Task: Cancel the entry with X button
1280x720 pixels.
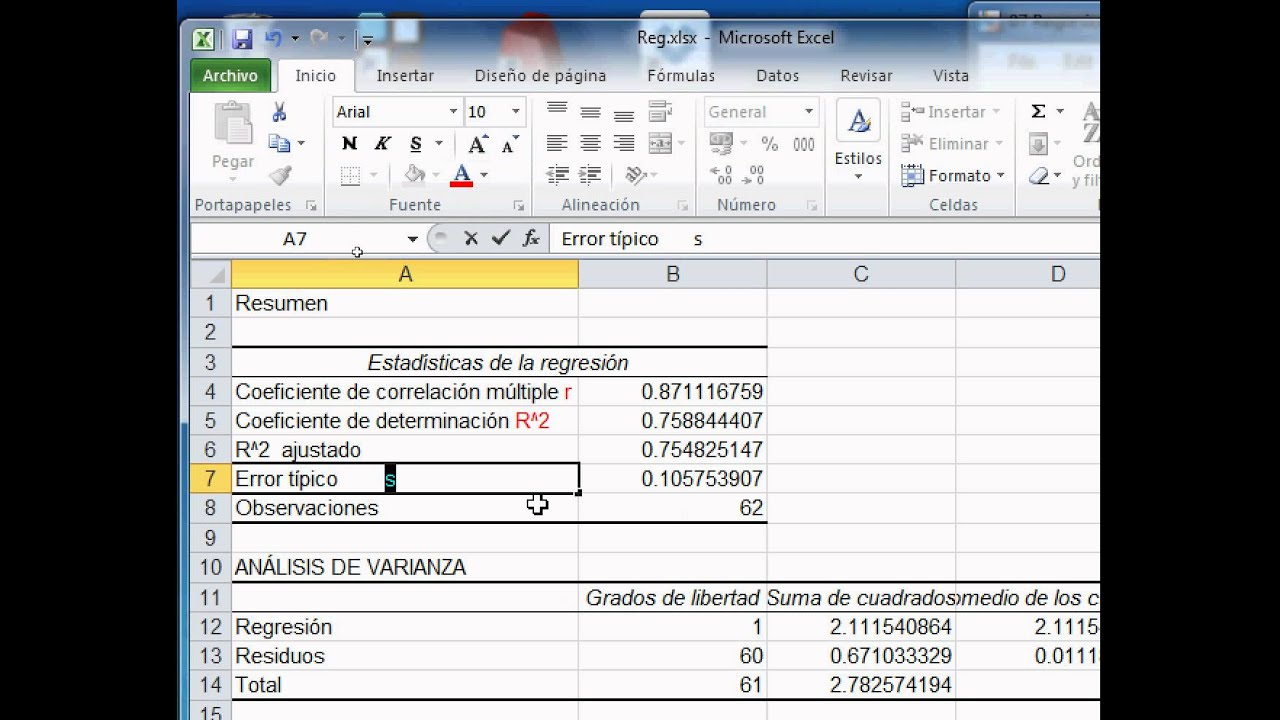Action: point(471,239)
